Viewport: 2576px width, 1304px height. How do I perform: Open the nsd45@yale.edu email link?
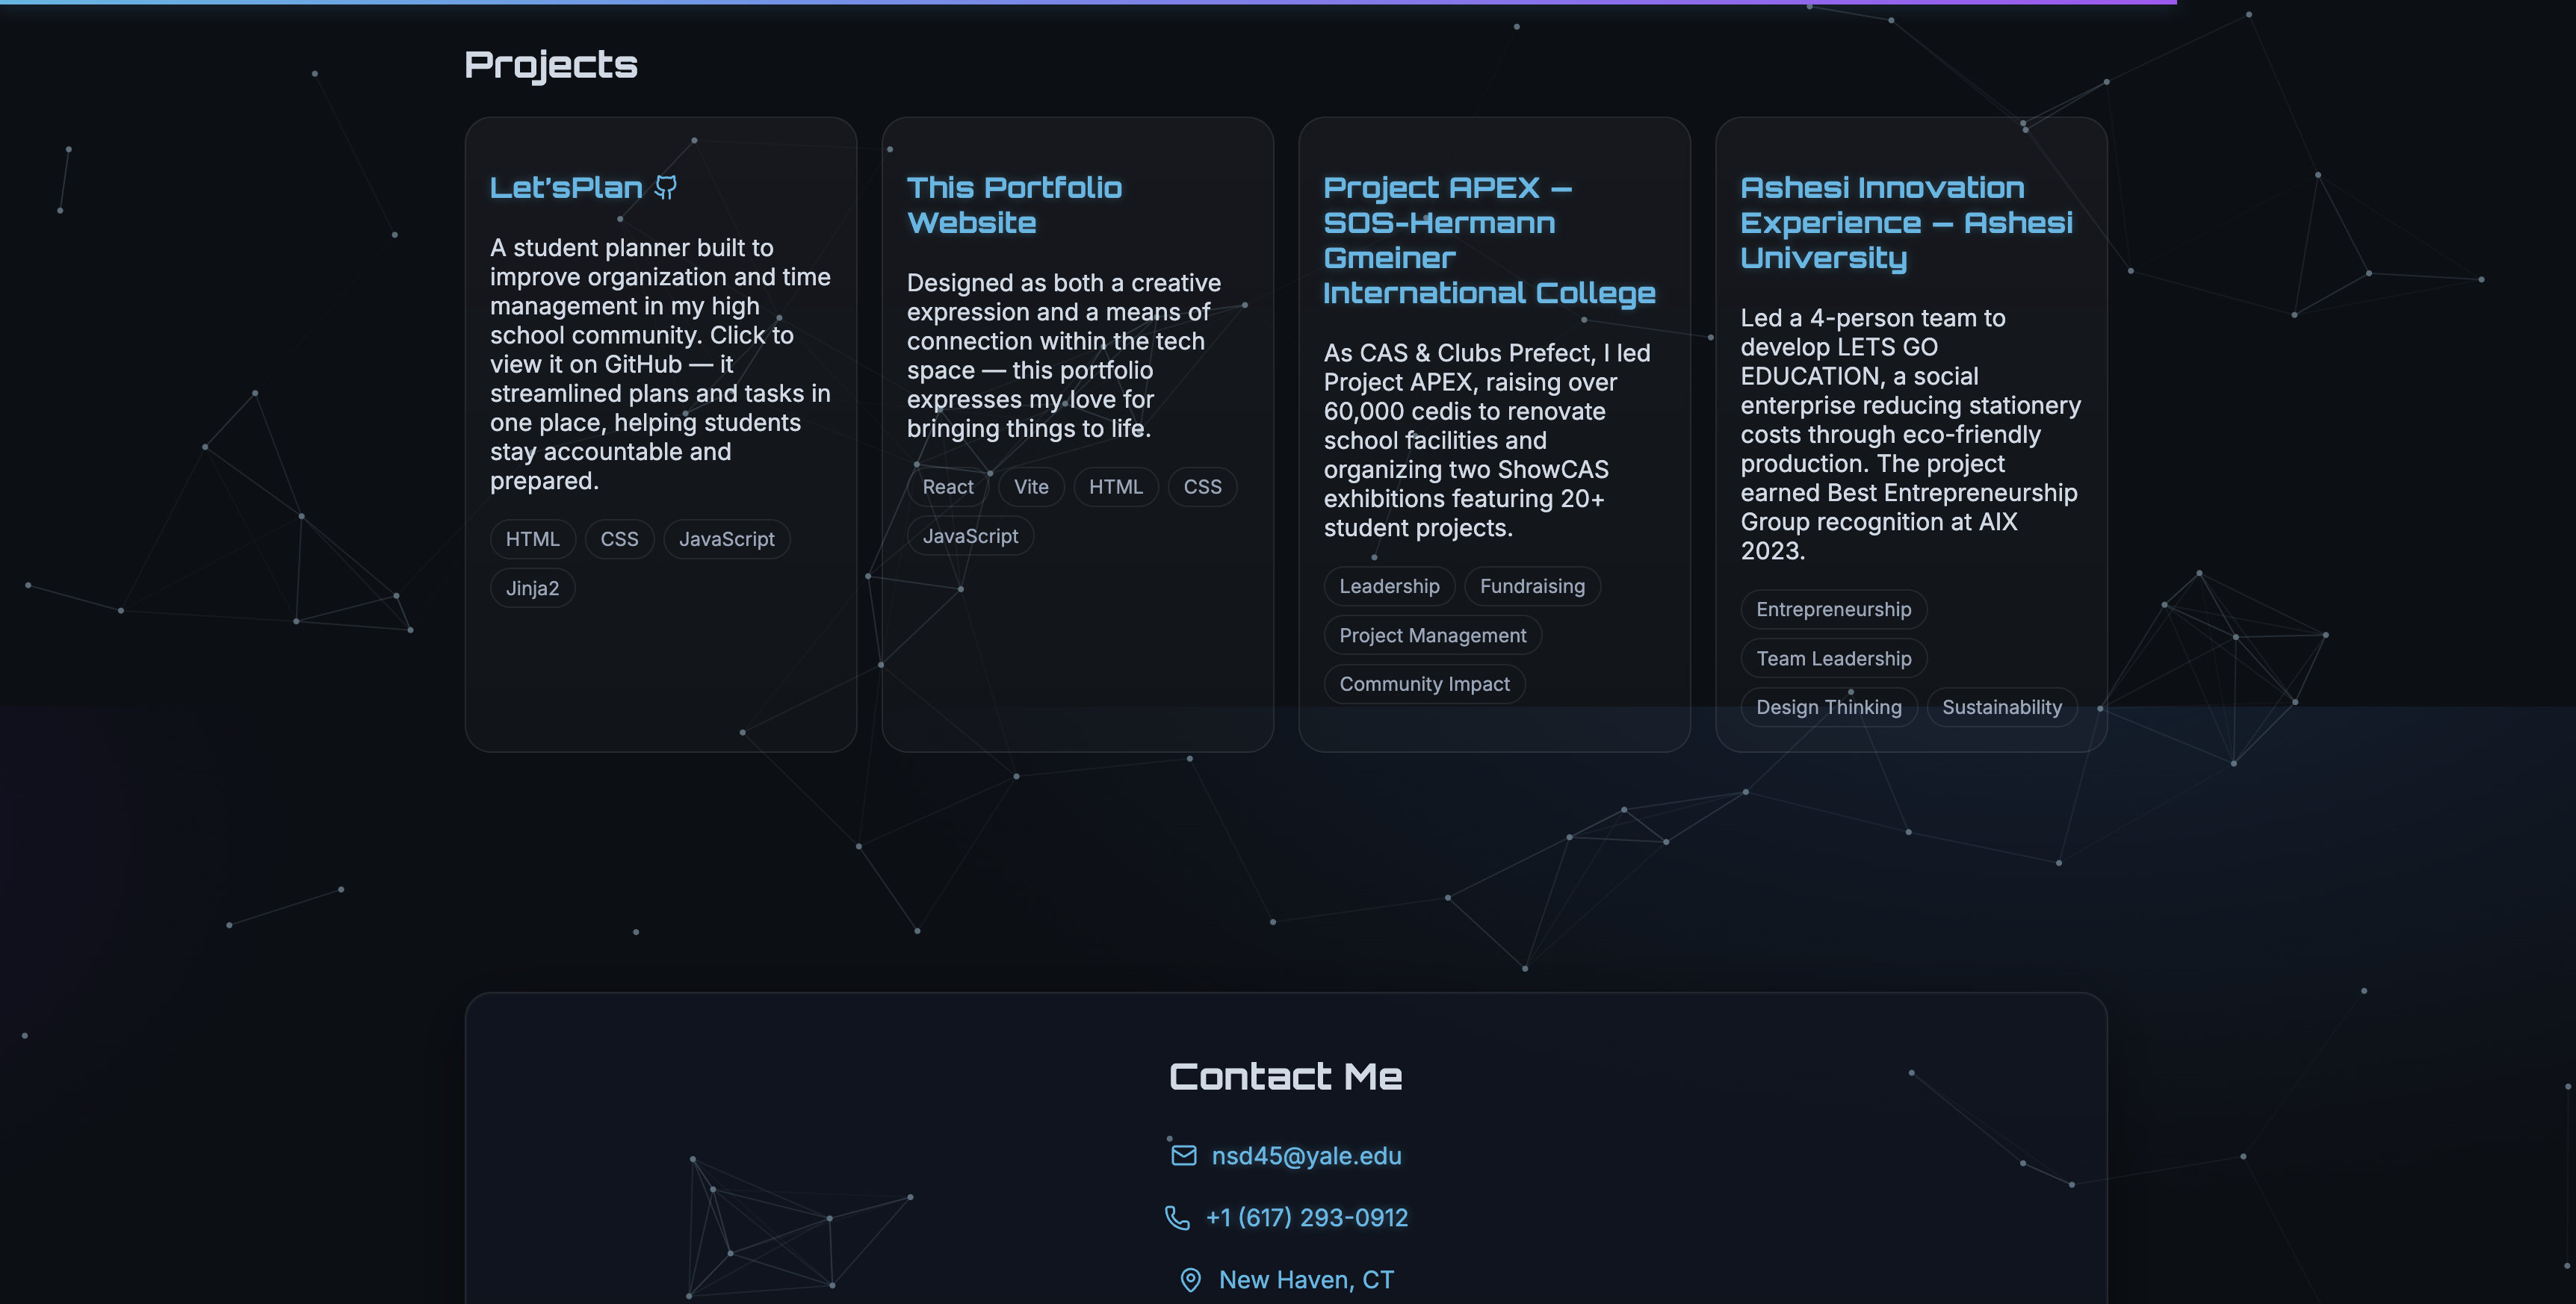[1306, 1156]
